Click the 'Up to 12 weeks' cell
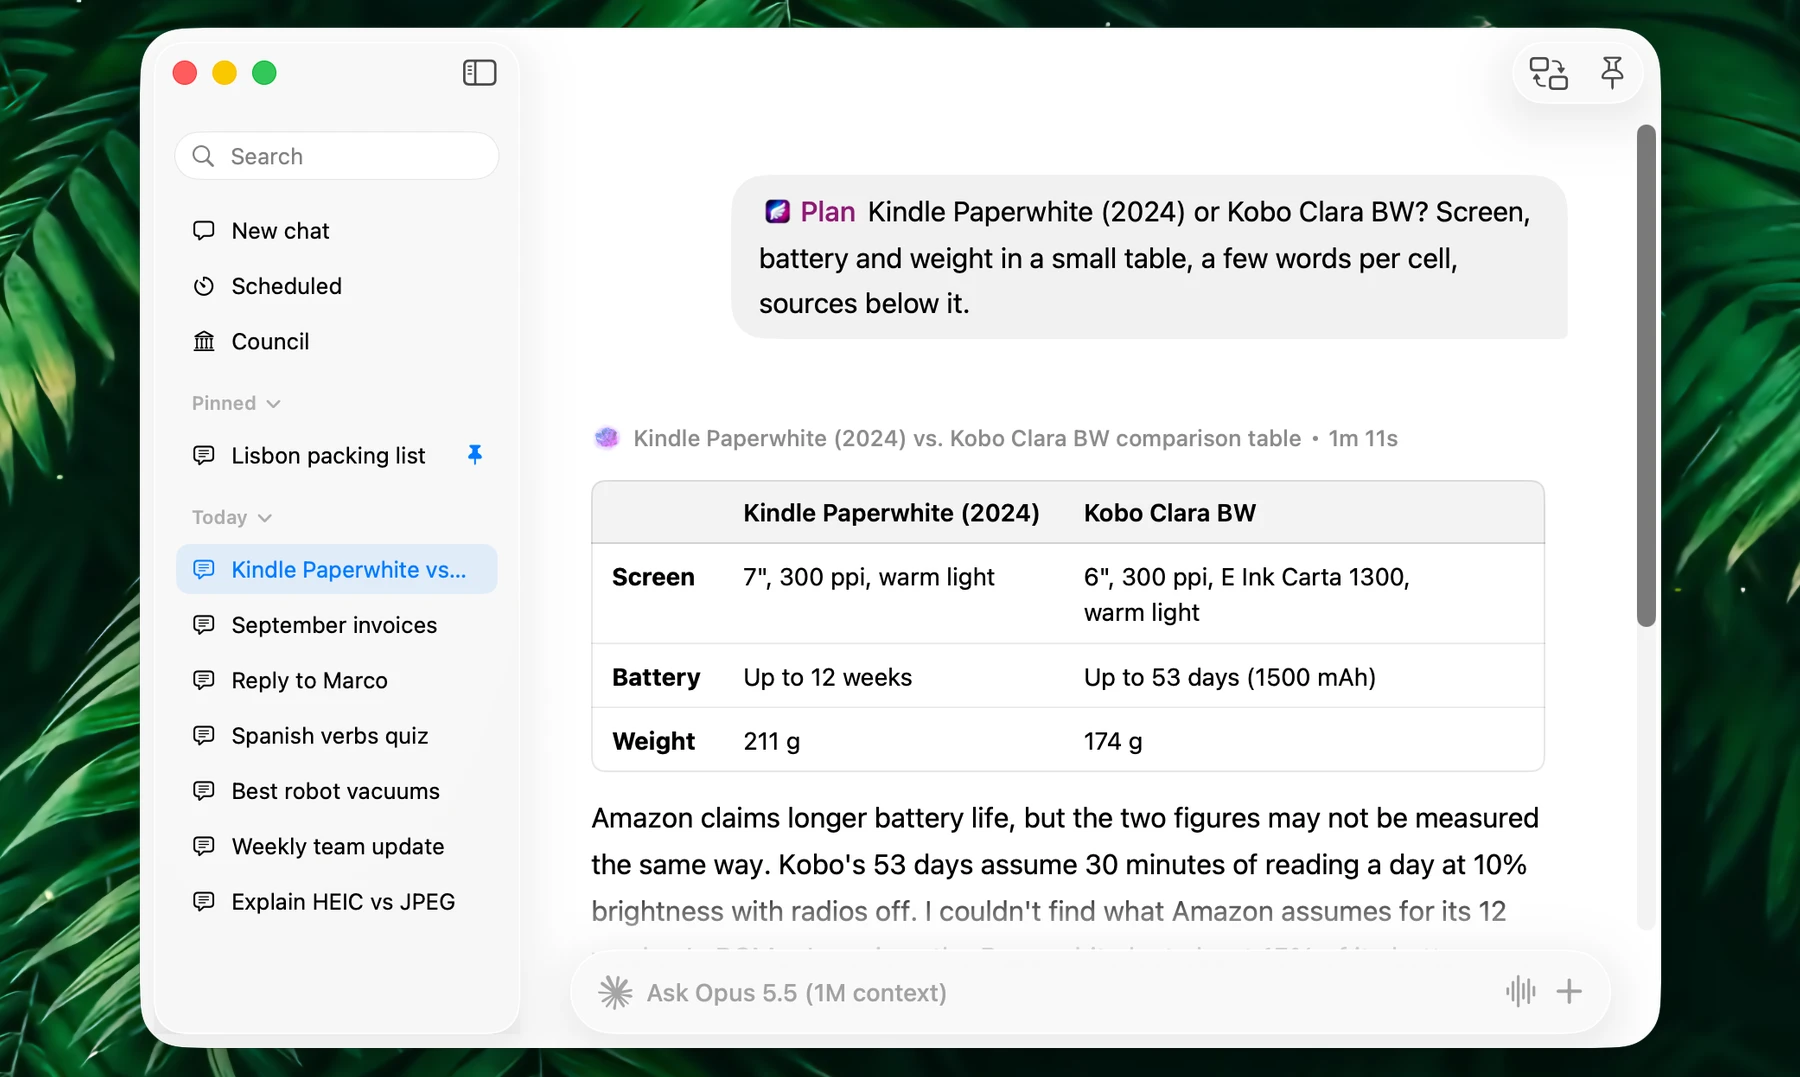Screen dimensions: 1800x1077 click(x=828, y=678)
